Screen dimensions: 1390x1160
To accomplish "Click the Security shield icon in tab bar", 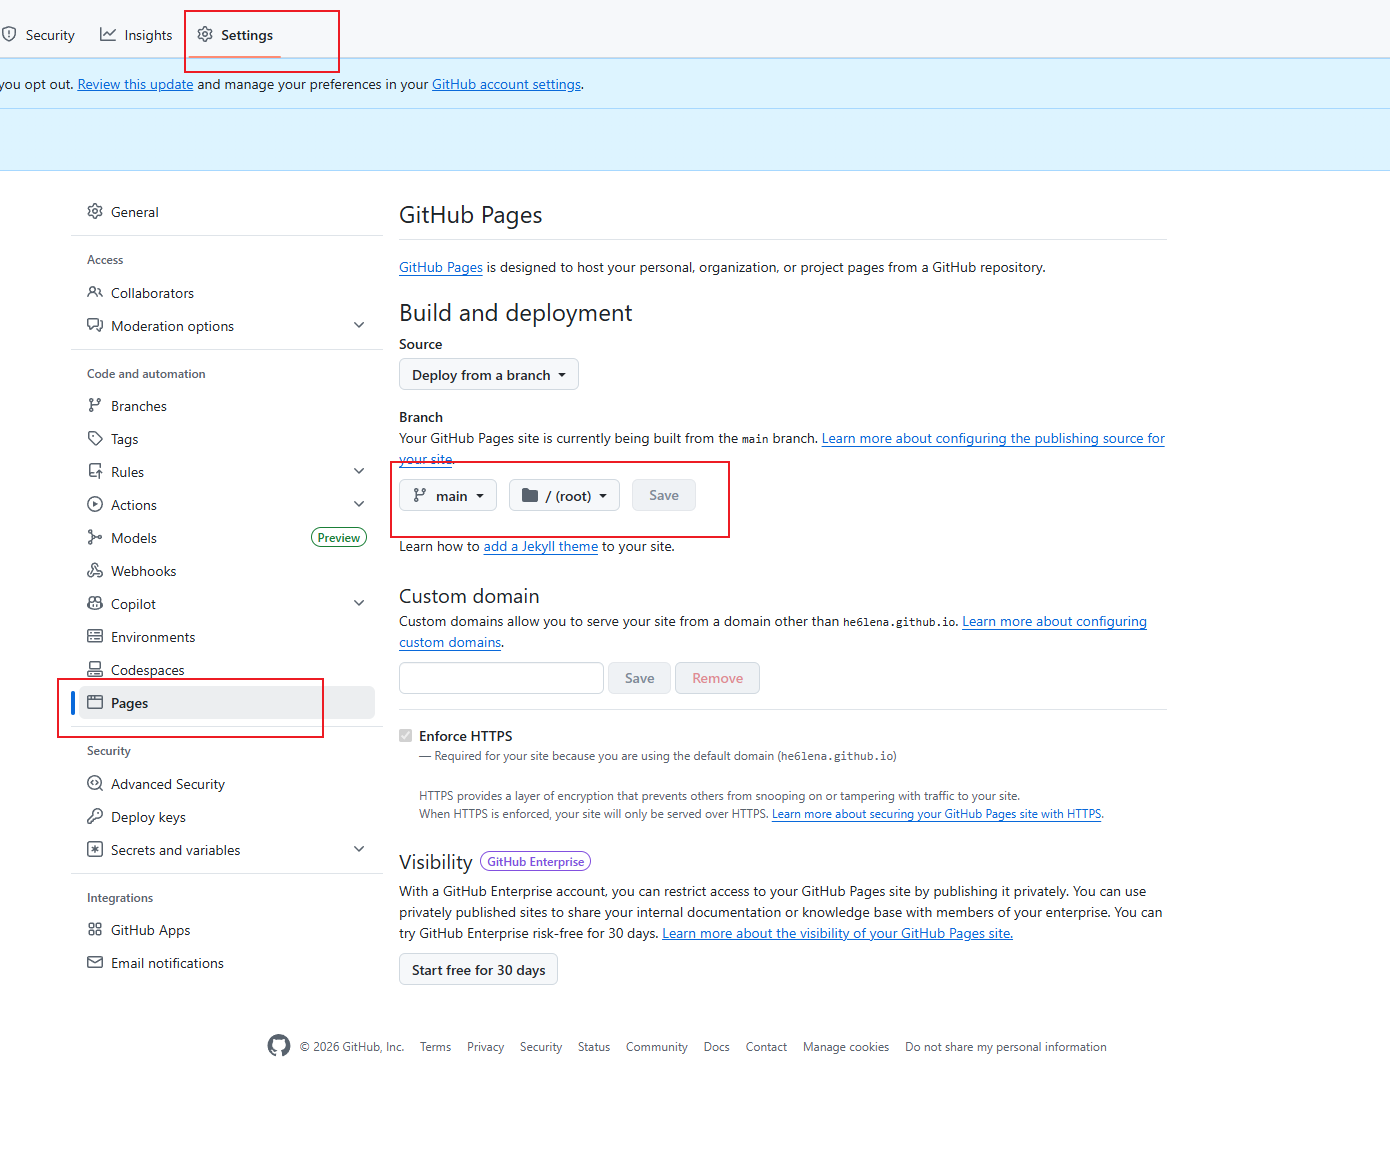I will [9, 35].
